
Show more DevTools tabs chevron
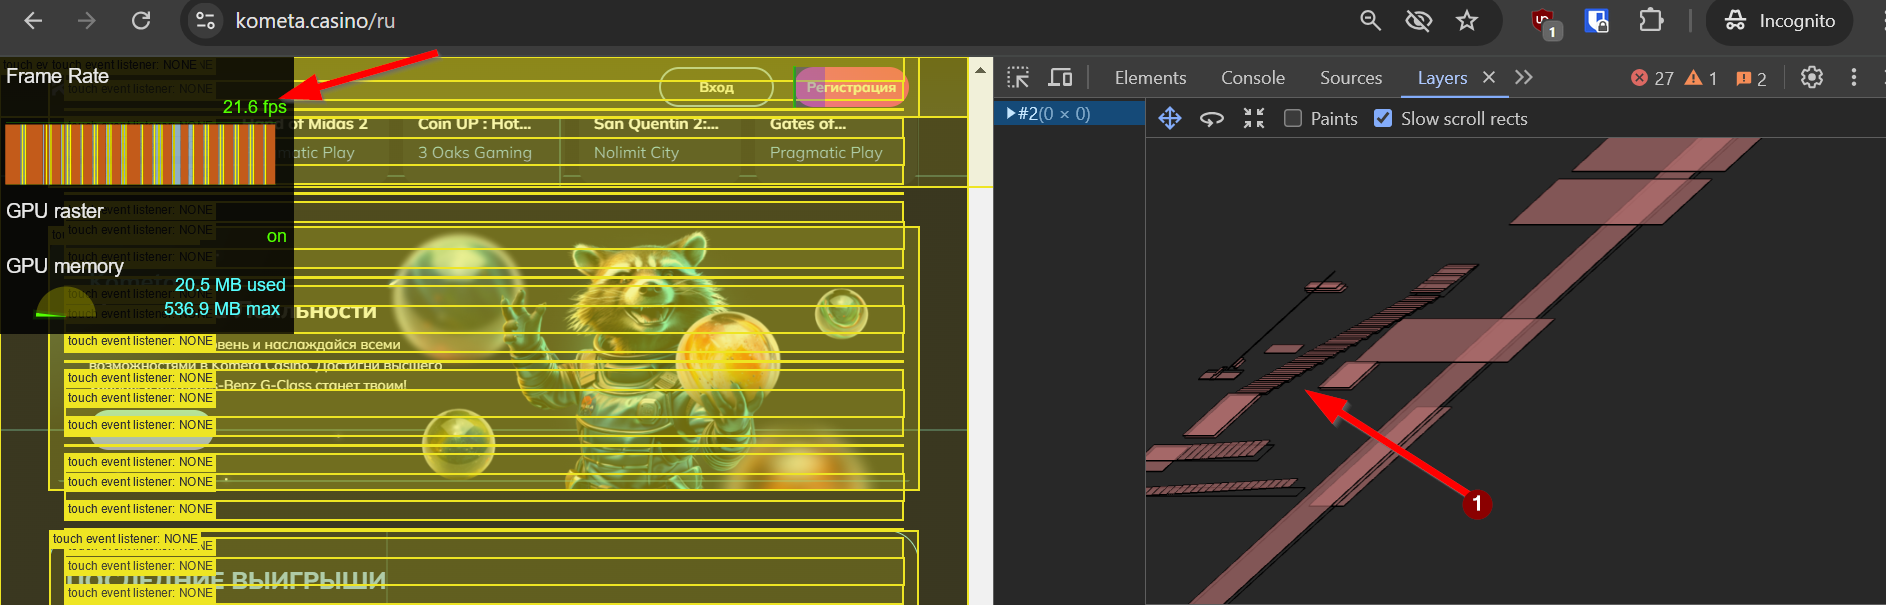1523,78
